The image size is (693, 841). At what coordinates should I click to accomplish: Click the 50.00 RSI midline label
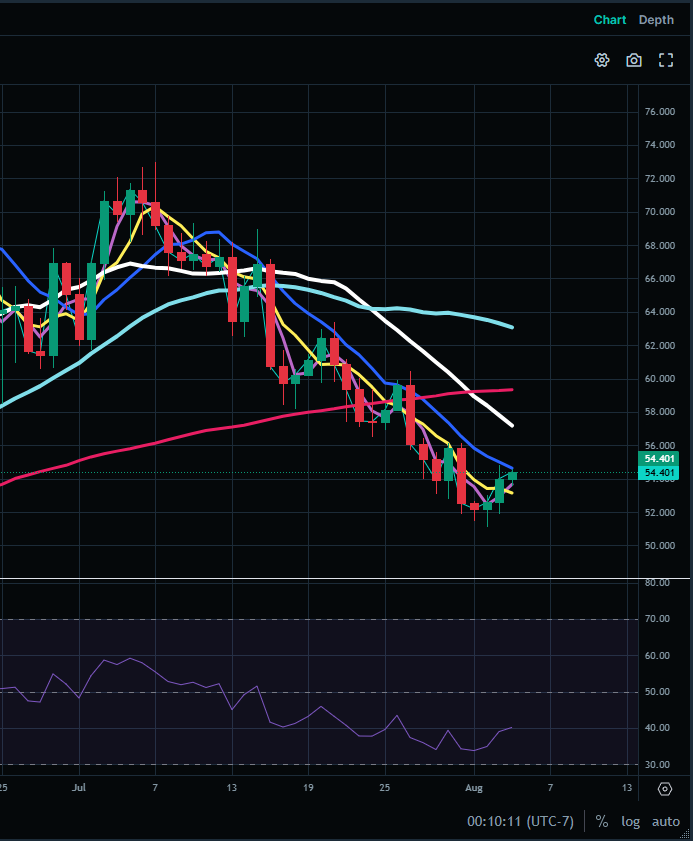point(657,691)
